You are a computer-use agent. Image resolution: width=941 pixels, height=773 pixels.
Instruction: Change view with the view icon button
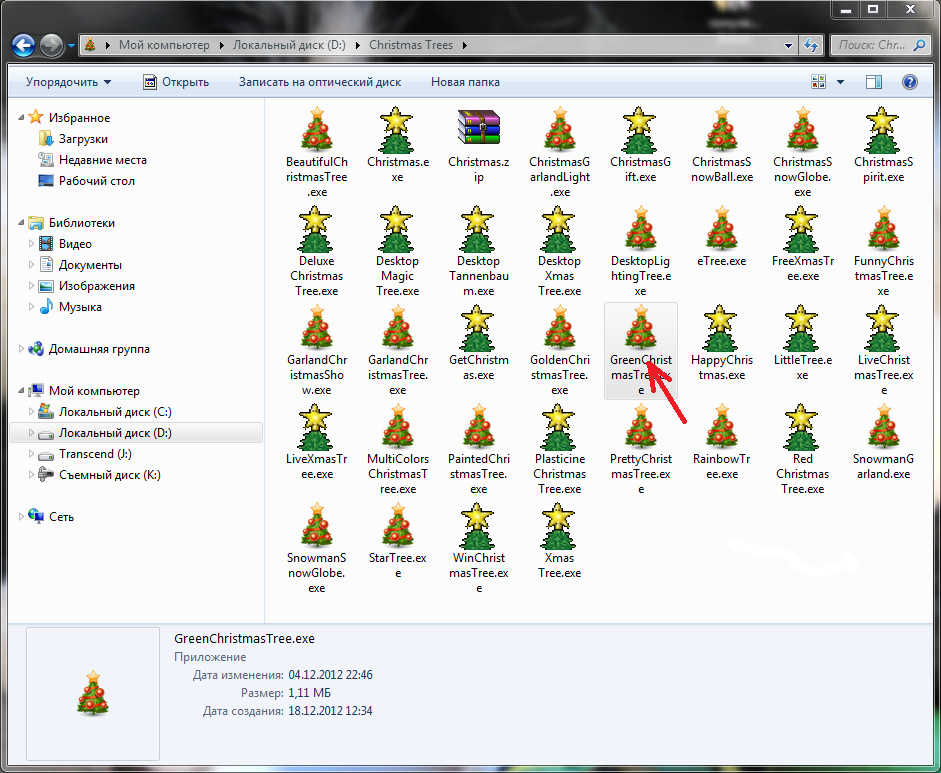coord(819,82)
